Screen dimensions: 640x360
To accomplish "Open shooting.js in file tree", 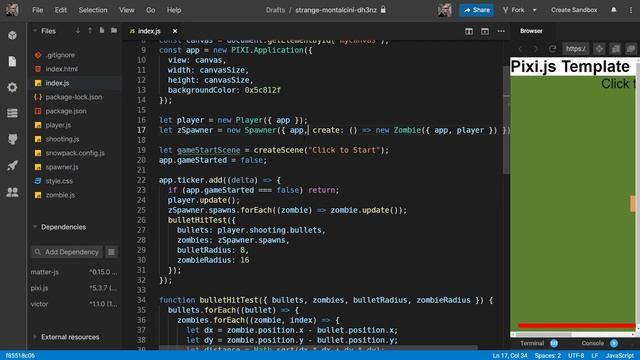I will coord(62,139).
